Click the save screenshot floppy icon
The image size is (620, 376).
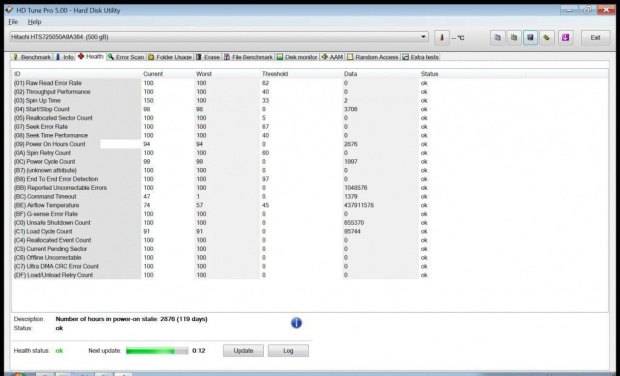pyautogui.click(x=530, y=38)
